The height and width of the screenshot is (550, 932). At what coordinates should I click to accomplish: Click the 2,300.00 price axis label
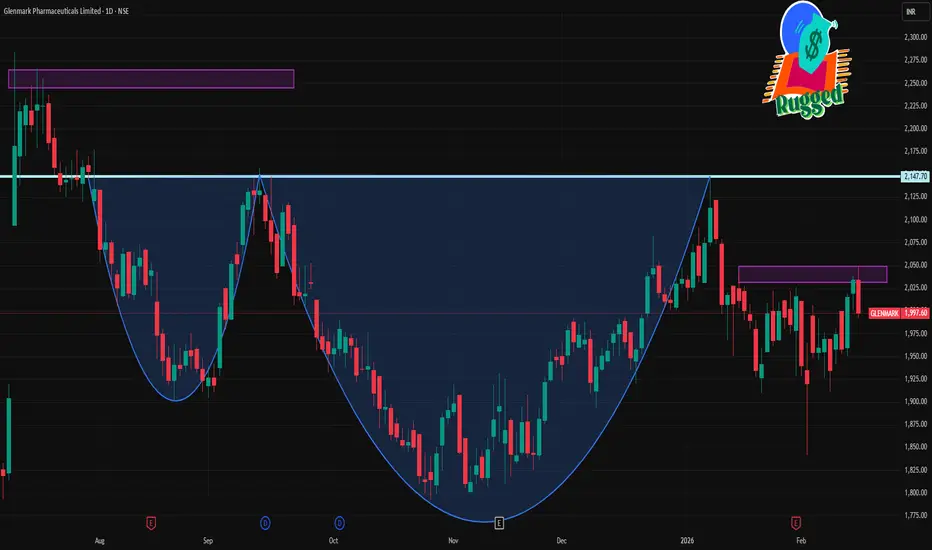(x=915, y=37)
